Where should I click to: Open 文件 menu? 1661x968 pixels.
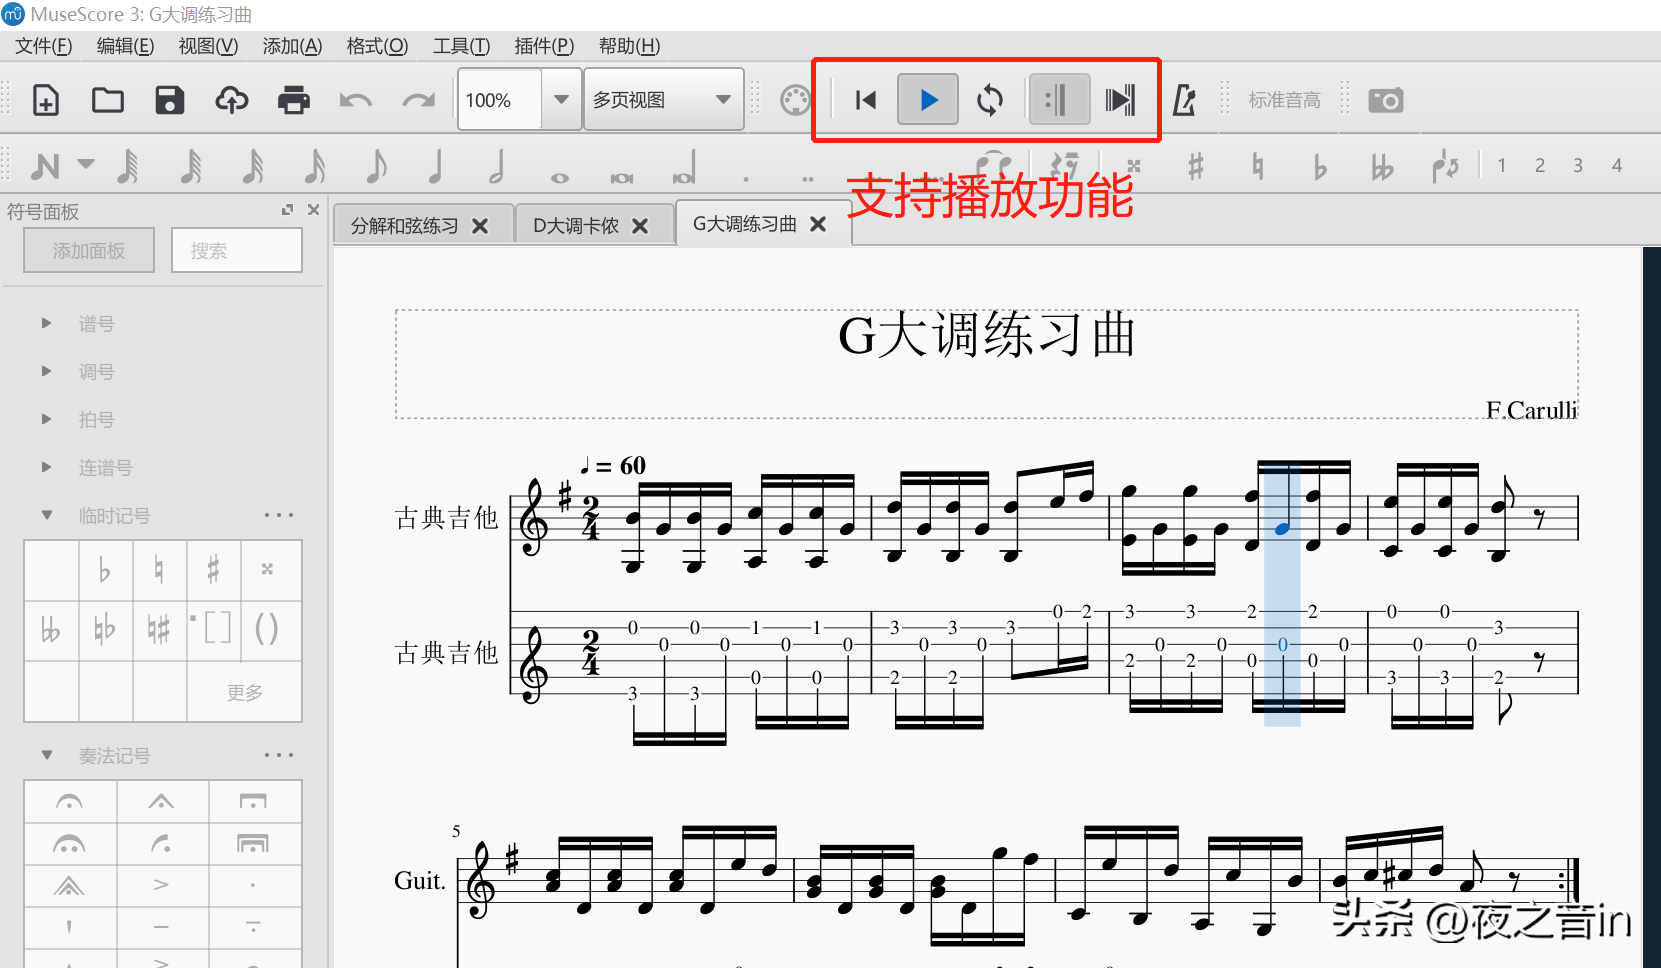(x=44, y=46)
